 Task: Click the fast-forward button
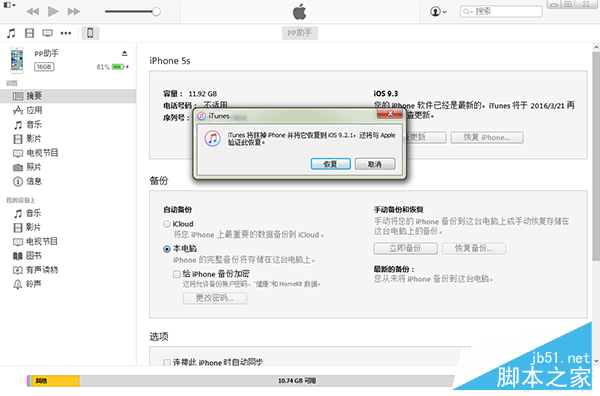pyautogui.click(x=74, y=11)
